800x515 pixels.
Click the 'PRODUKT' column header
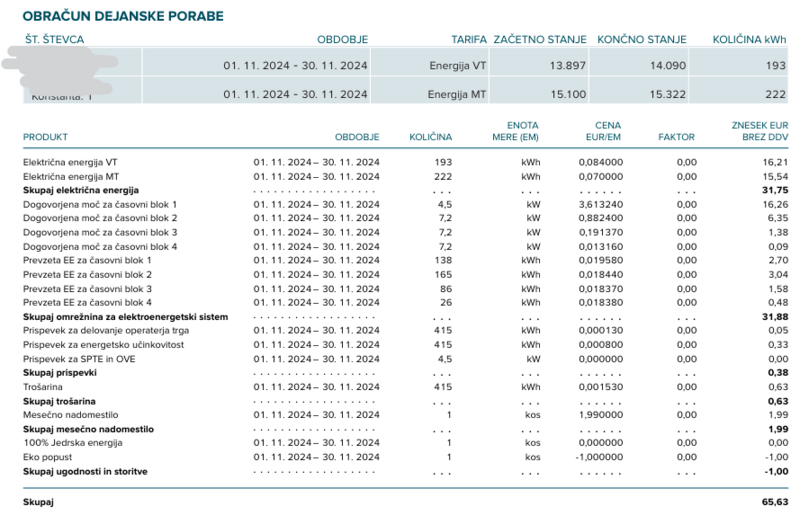(x=46, y=137)
